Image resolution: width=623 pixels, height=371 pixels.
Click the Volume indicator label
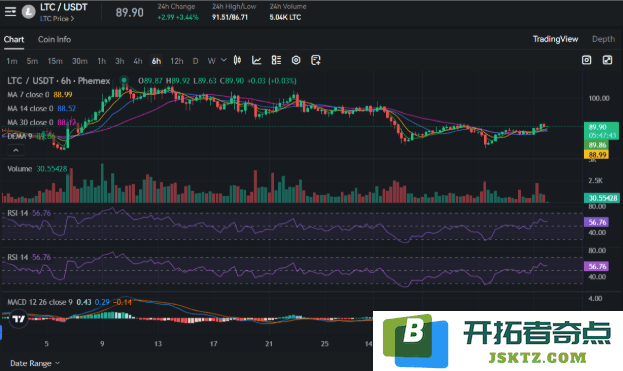coord(19,169)
